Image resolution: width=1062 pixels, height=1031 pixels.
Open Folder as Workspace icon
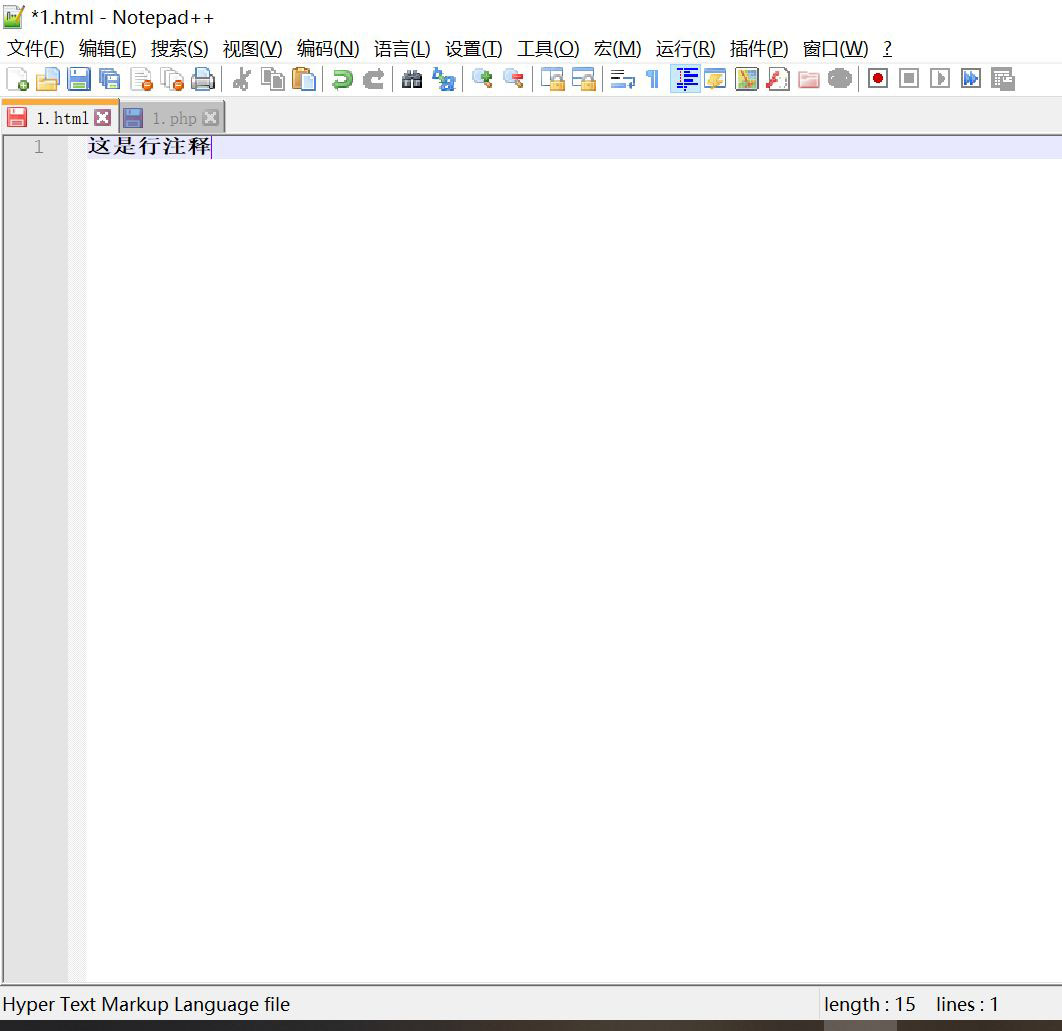[809, 79]
